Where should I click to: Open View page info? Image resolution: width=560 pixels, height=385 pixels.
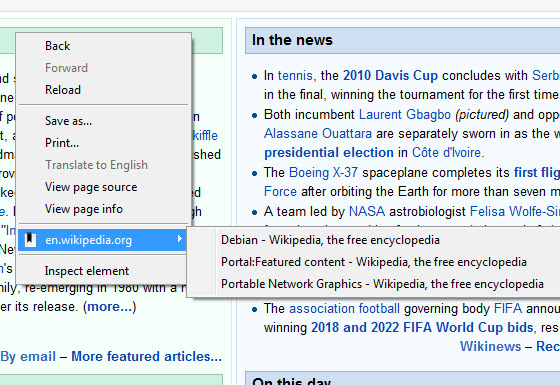coord(103,209)
